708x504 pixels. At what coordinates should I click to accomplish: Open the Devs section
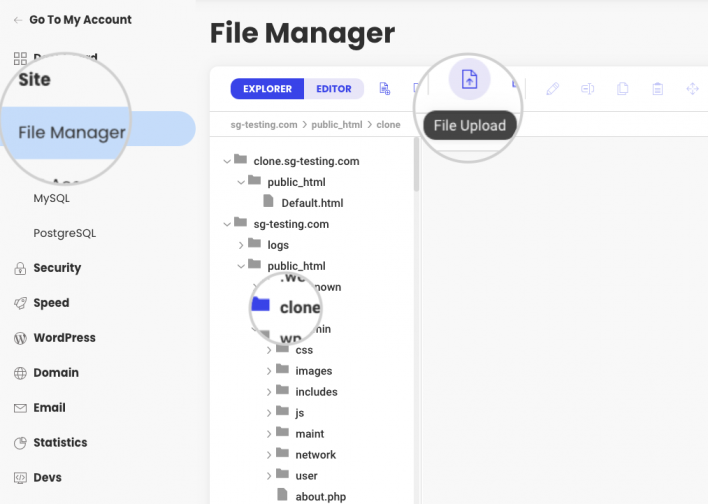(47, 477)
